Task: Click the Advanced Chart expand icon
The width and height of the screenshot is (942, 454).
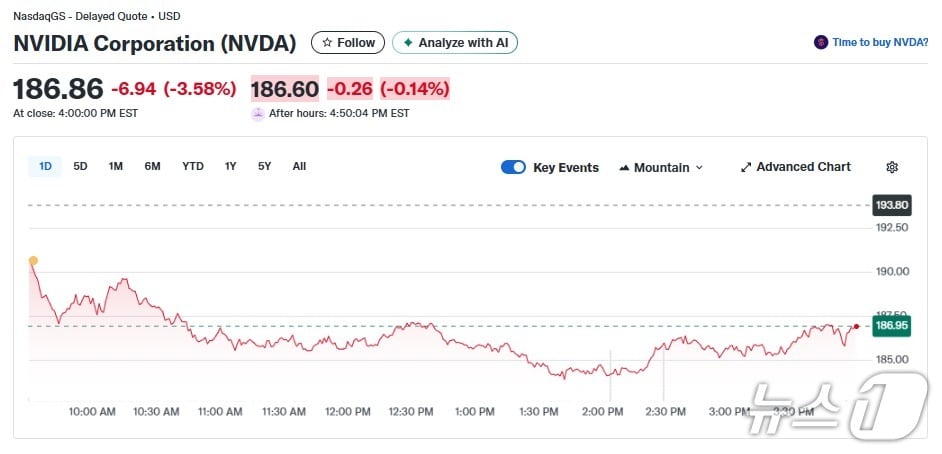Action: pyautogui.click(x=745, y=167)
